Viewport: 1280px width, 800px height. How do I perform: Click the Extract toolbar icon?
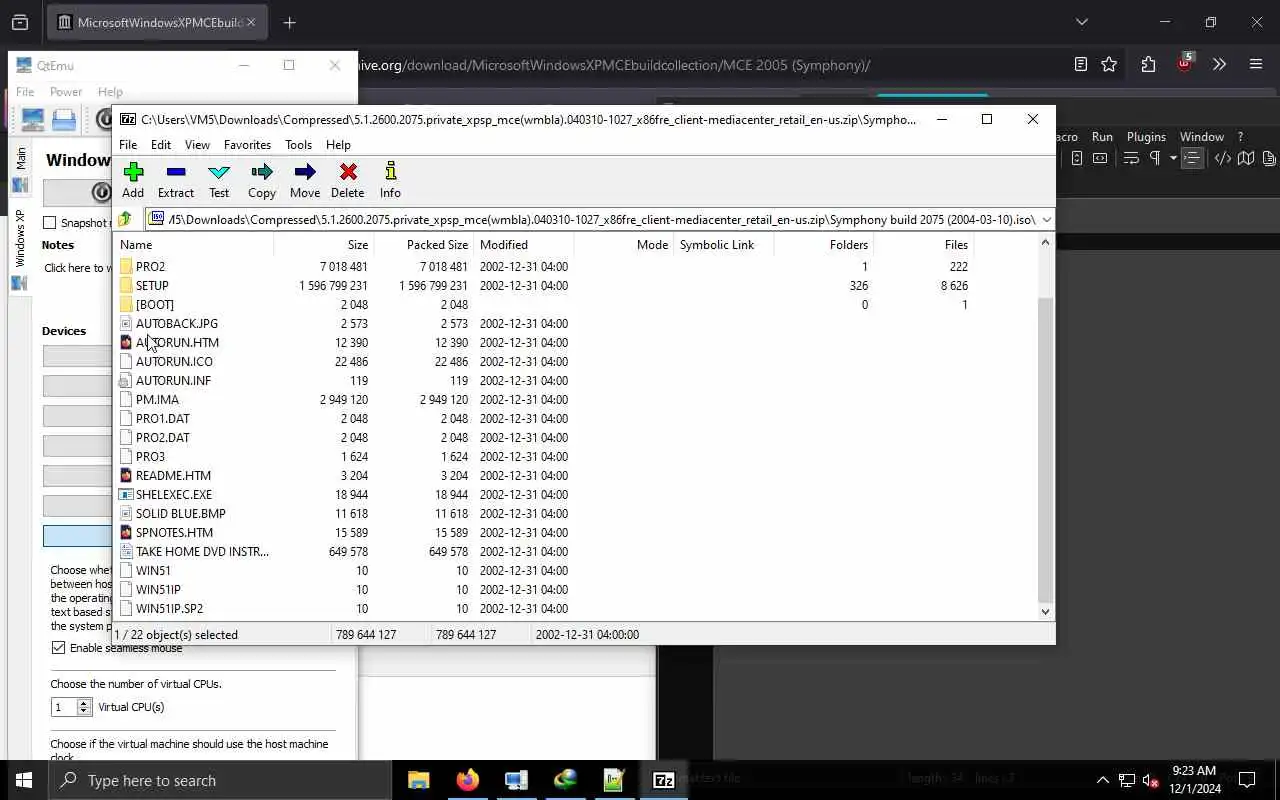coord(176,180)
